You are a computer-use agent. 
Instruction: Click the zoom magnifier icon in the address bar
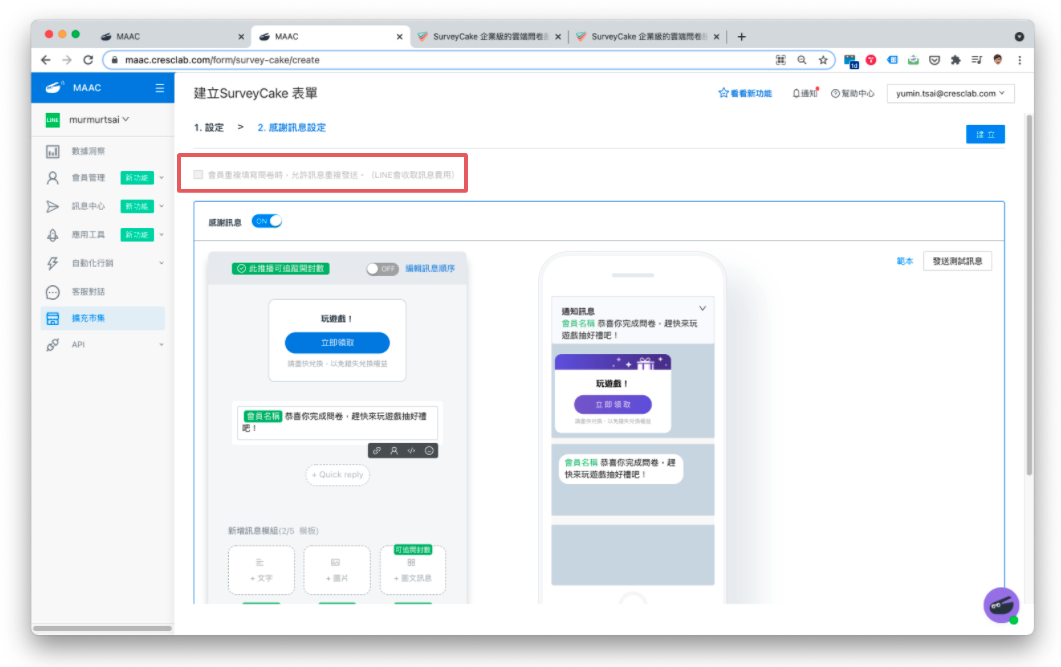pos(802,60)
